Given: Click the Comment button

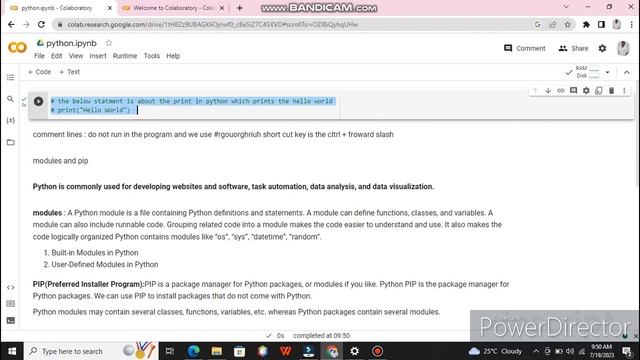Looking at the screenshot, I should (525, 48).
